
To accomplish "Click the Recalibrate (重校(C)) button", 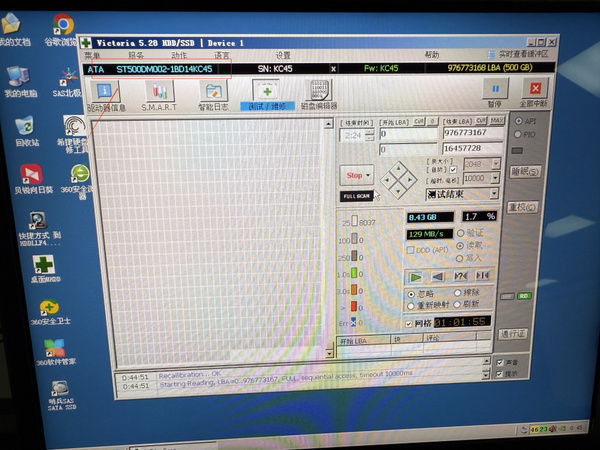I will tap(522, 207).
